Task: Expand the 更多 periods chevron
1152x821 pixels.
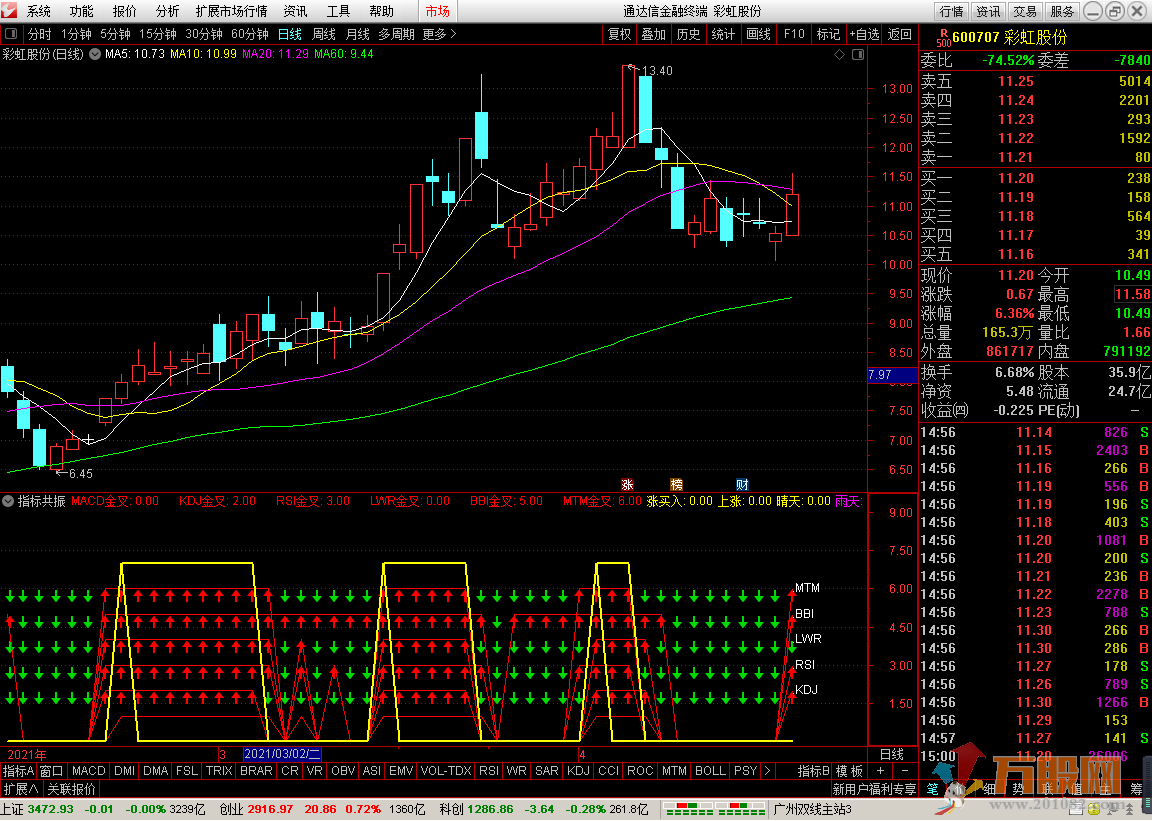Action: click(x=453, y=34)
